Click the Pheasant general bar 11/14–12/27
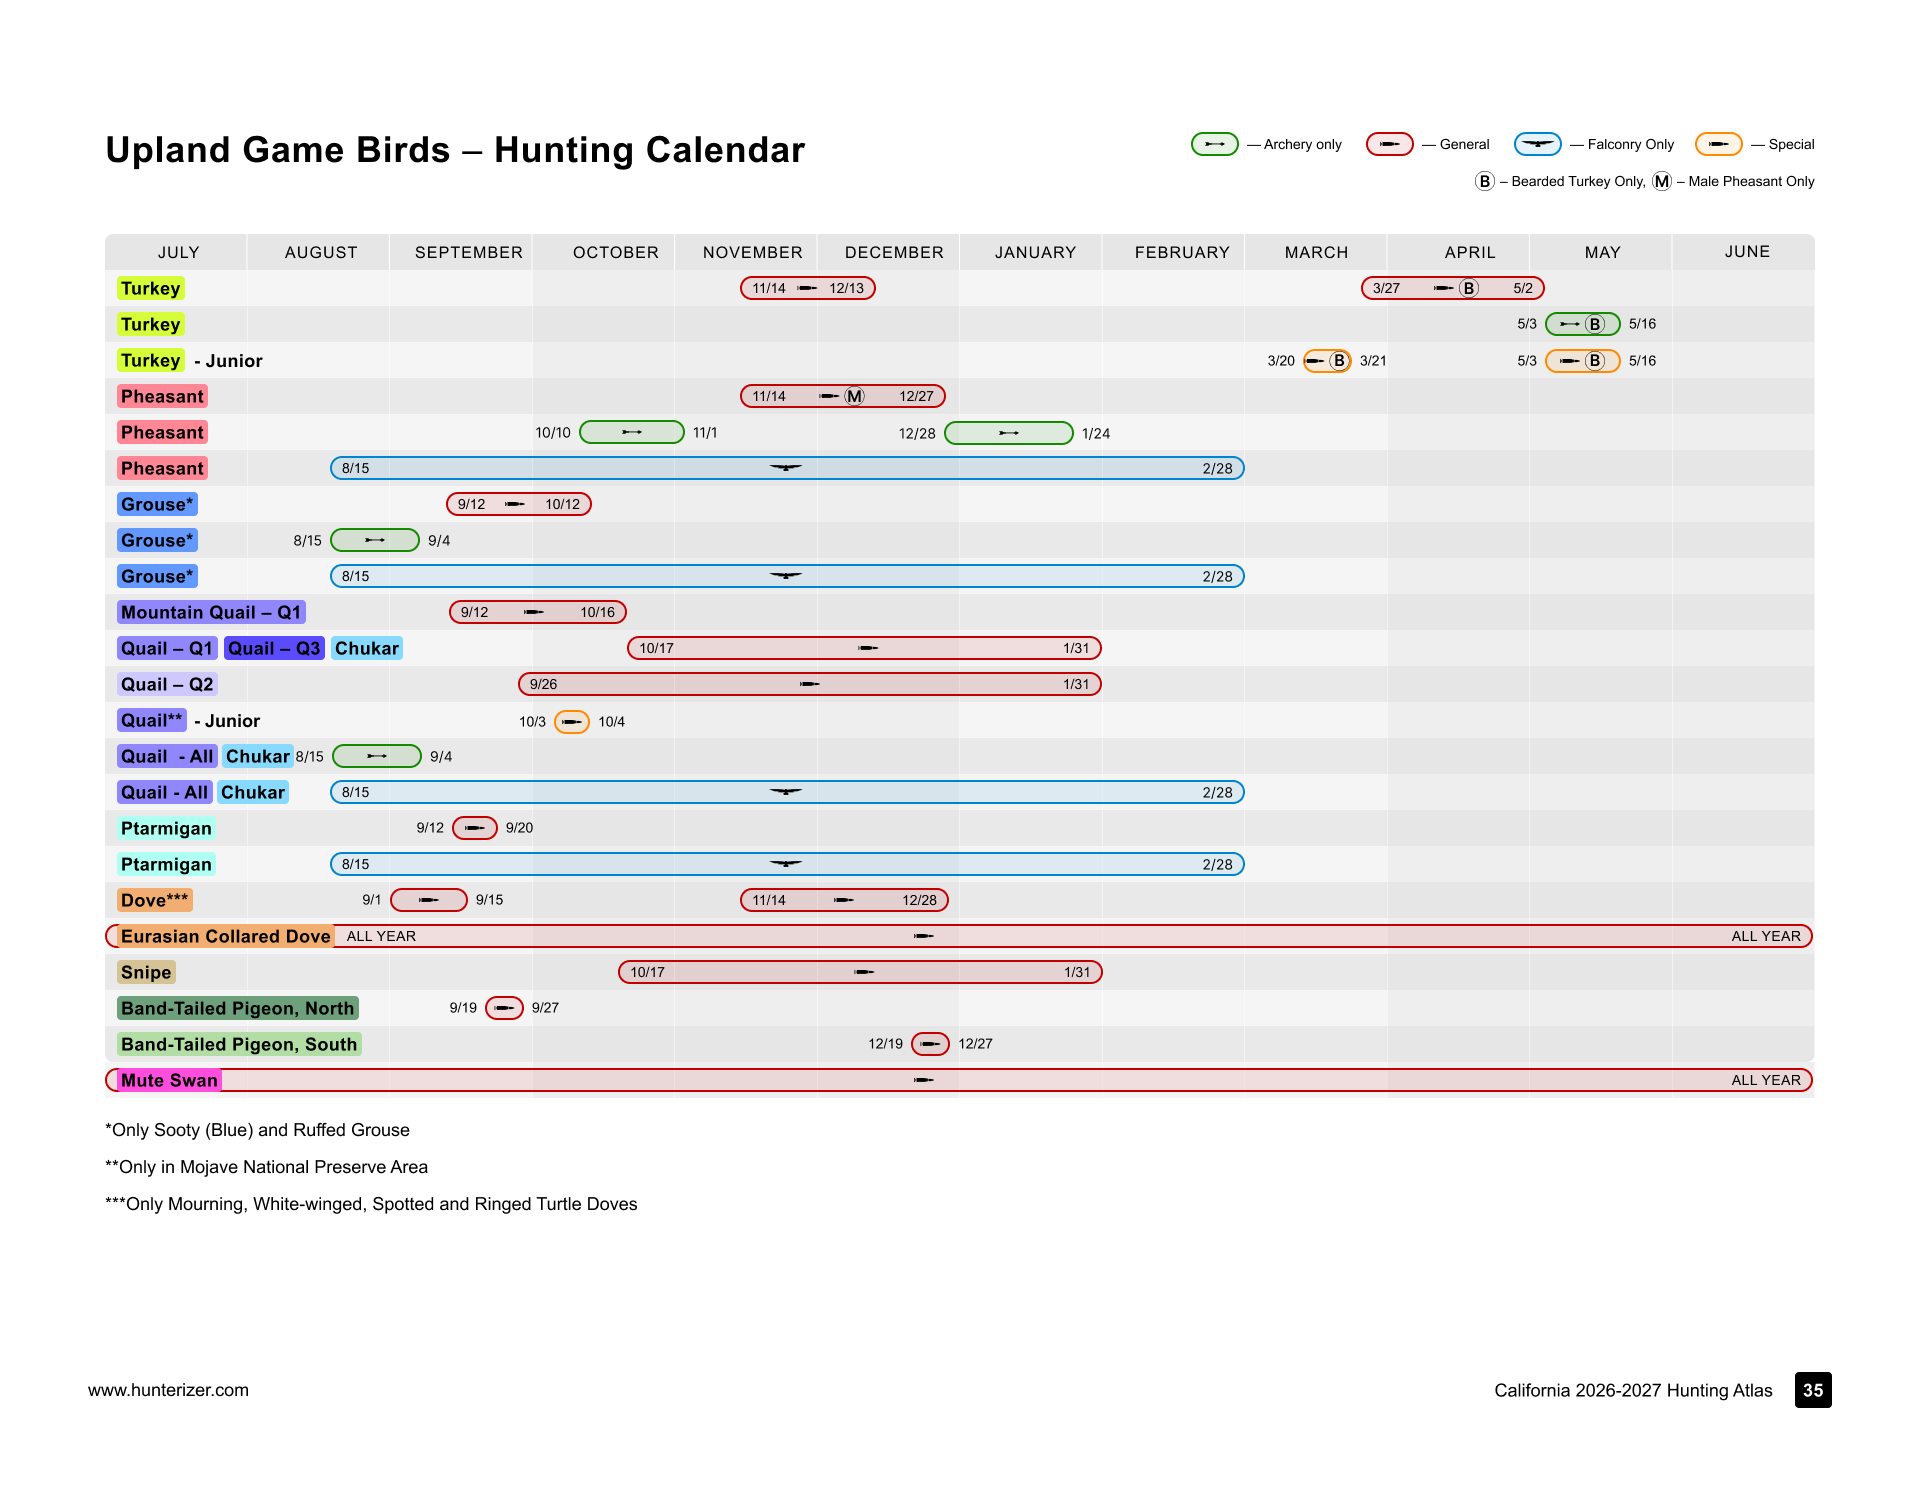The image size is (1920, 1486). 843,396
